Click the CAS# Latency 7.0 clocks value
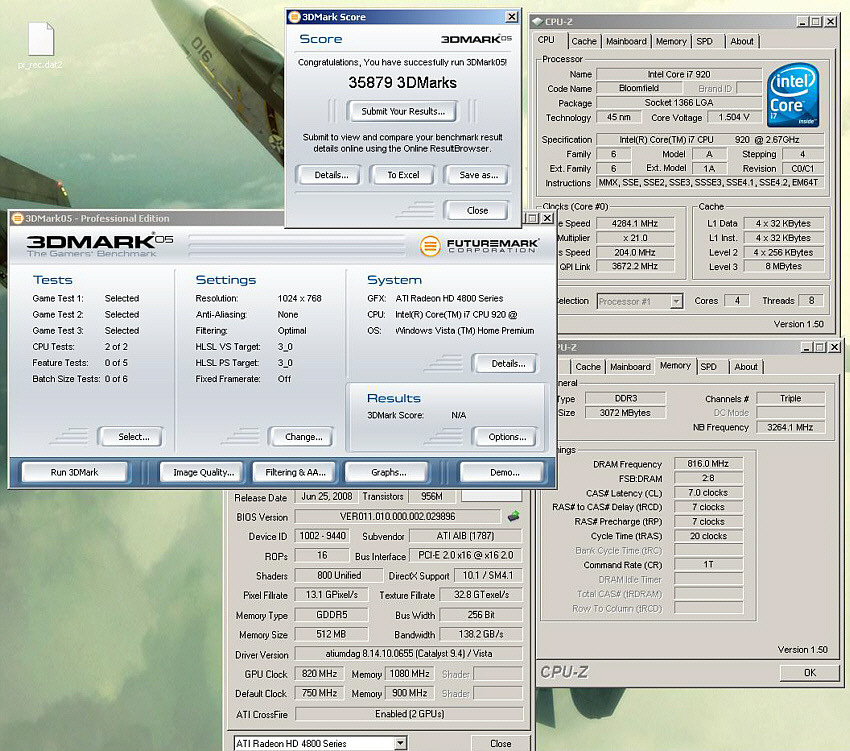The height and width of the screenshot is (751, 850). 708,493
